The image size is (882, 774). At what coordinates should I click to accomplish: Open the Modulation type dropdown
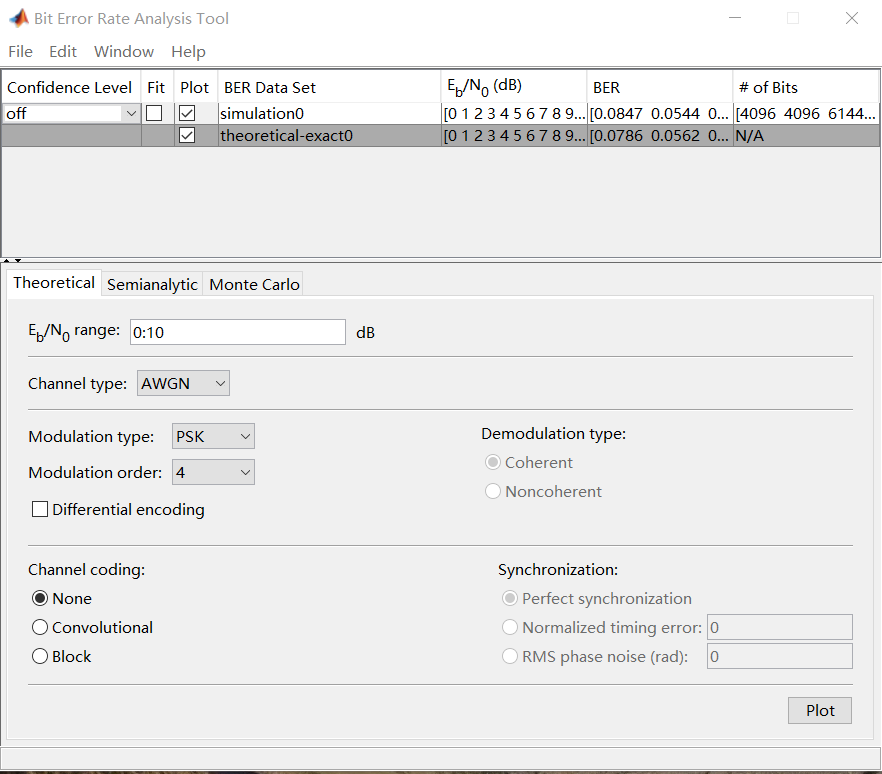click(x=213, y=436)
